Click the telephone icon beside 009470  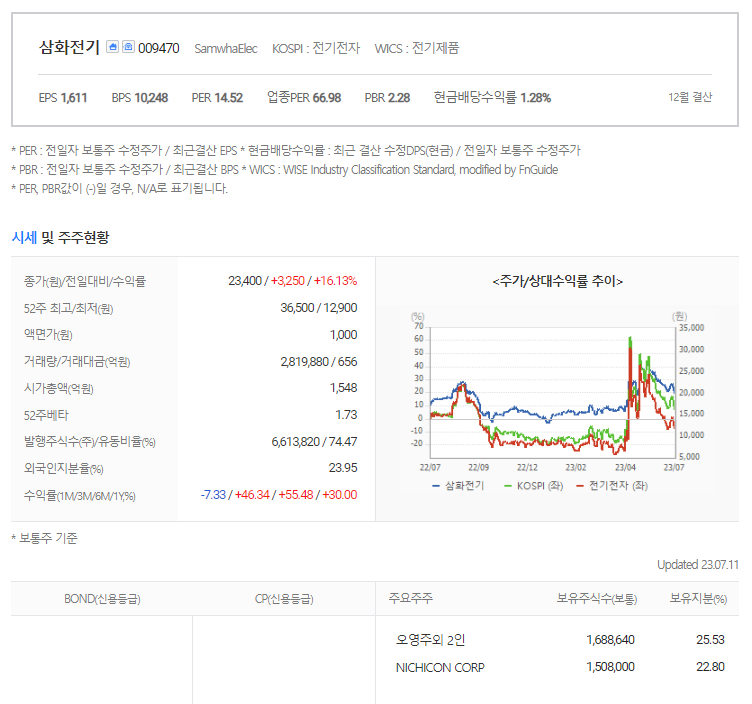(x=128, y=47)
